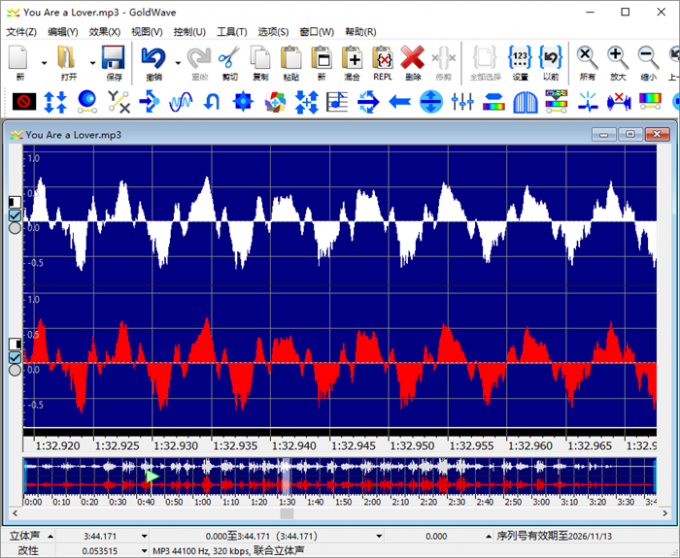This screenshot has height=558, width=680.
Task: Click the U-turn arrow invert effect icon
Action: coord(212,102)
